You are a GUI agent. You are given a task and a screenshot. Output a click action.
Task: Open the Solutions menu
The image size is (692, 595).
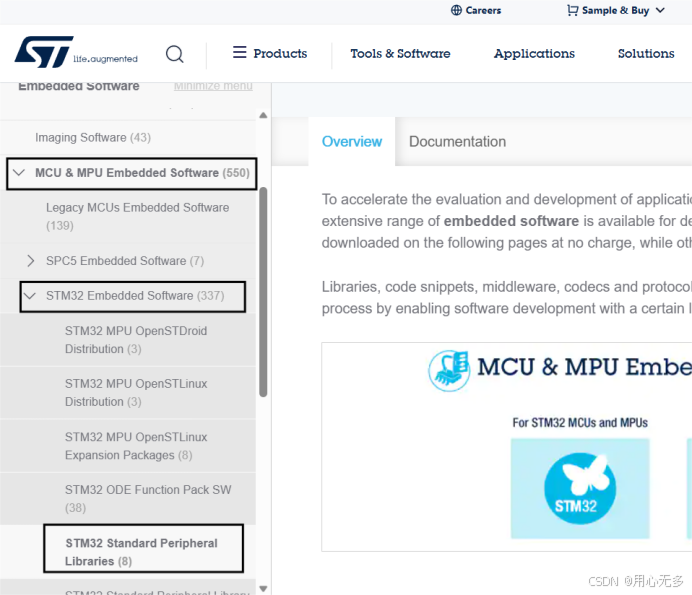point(646,53)
